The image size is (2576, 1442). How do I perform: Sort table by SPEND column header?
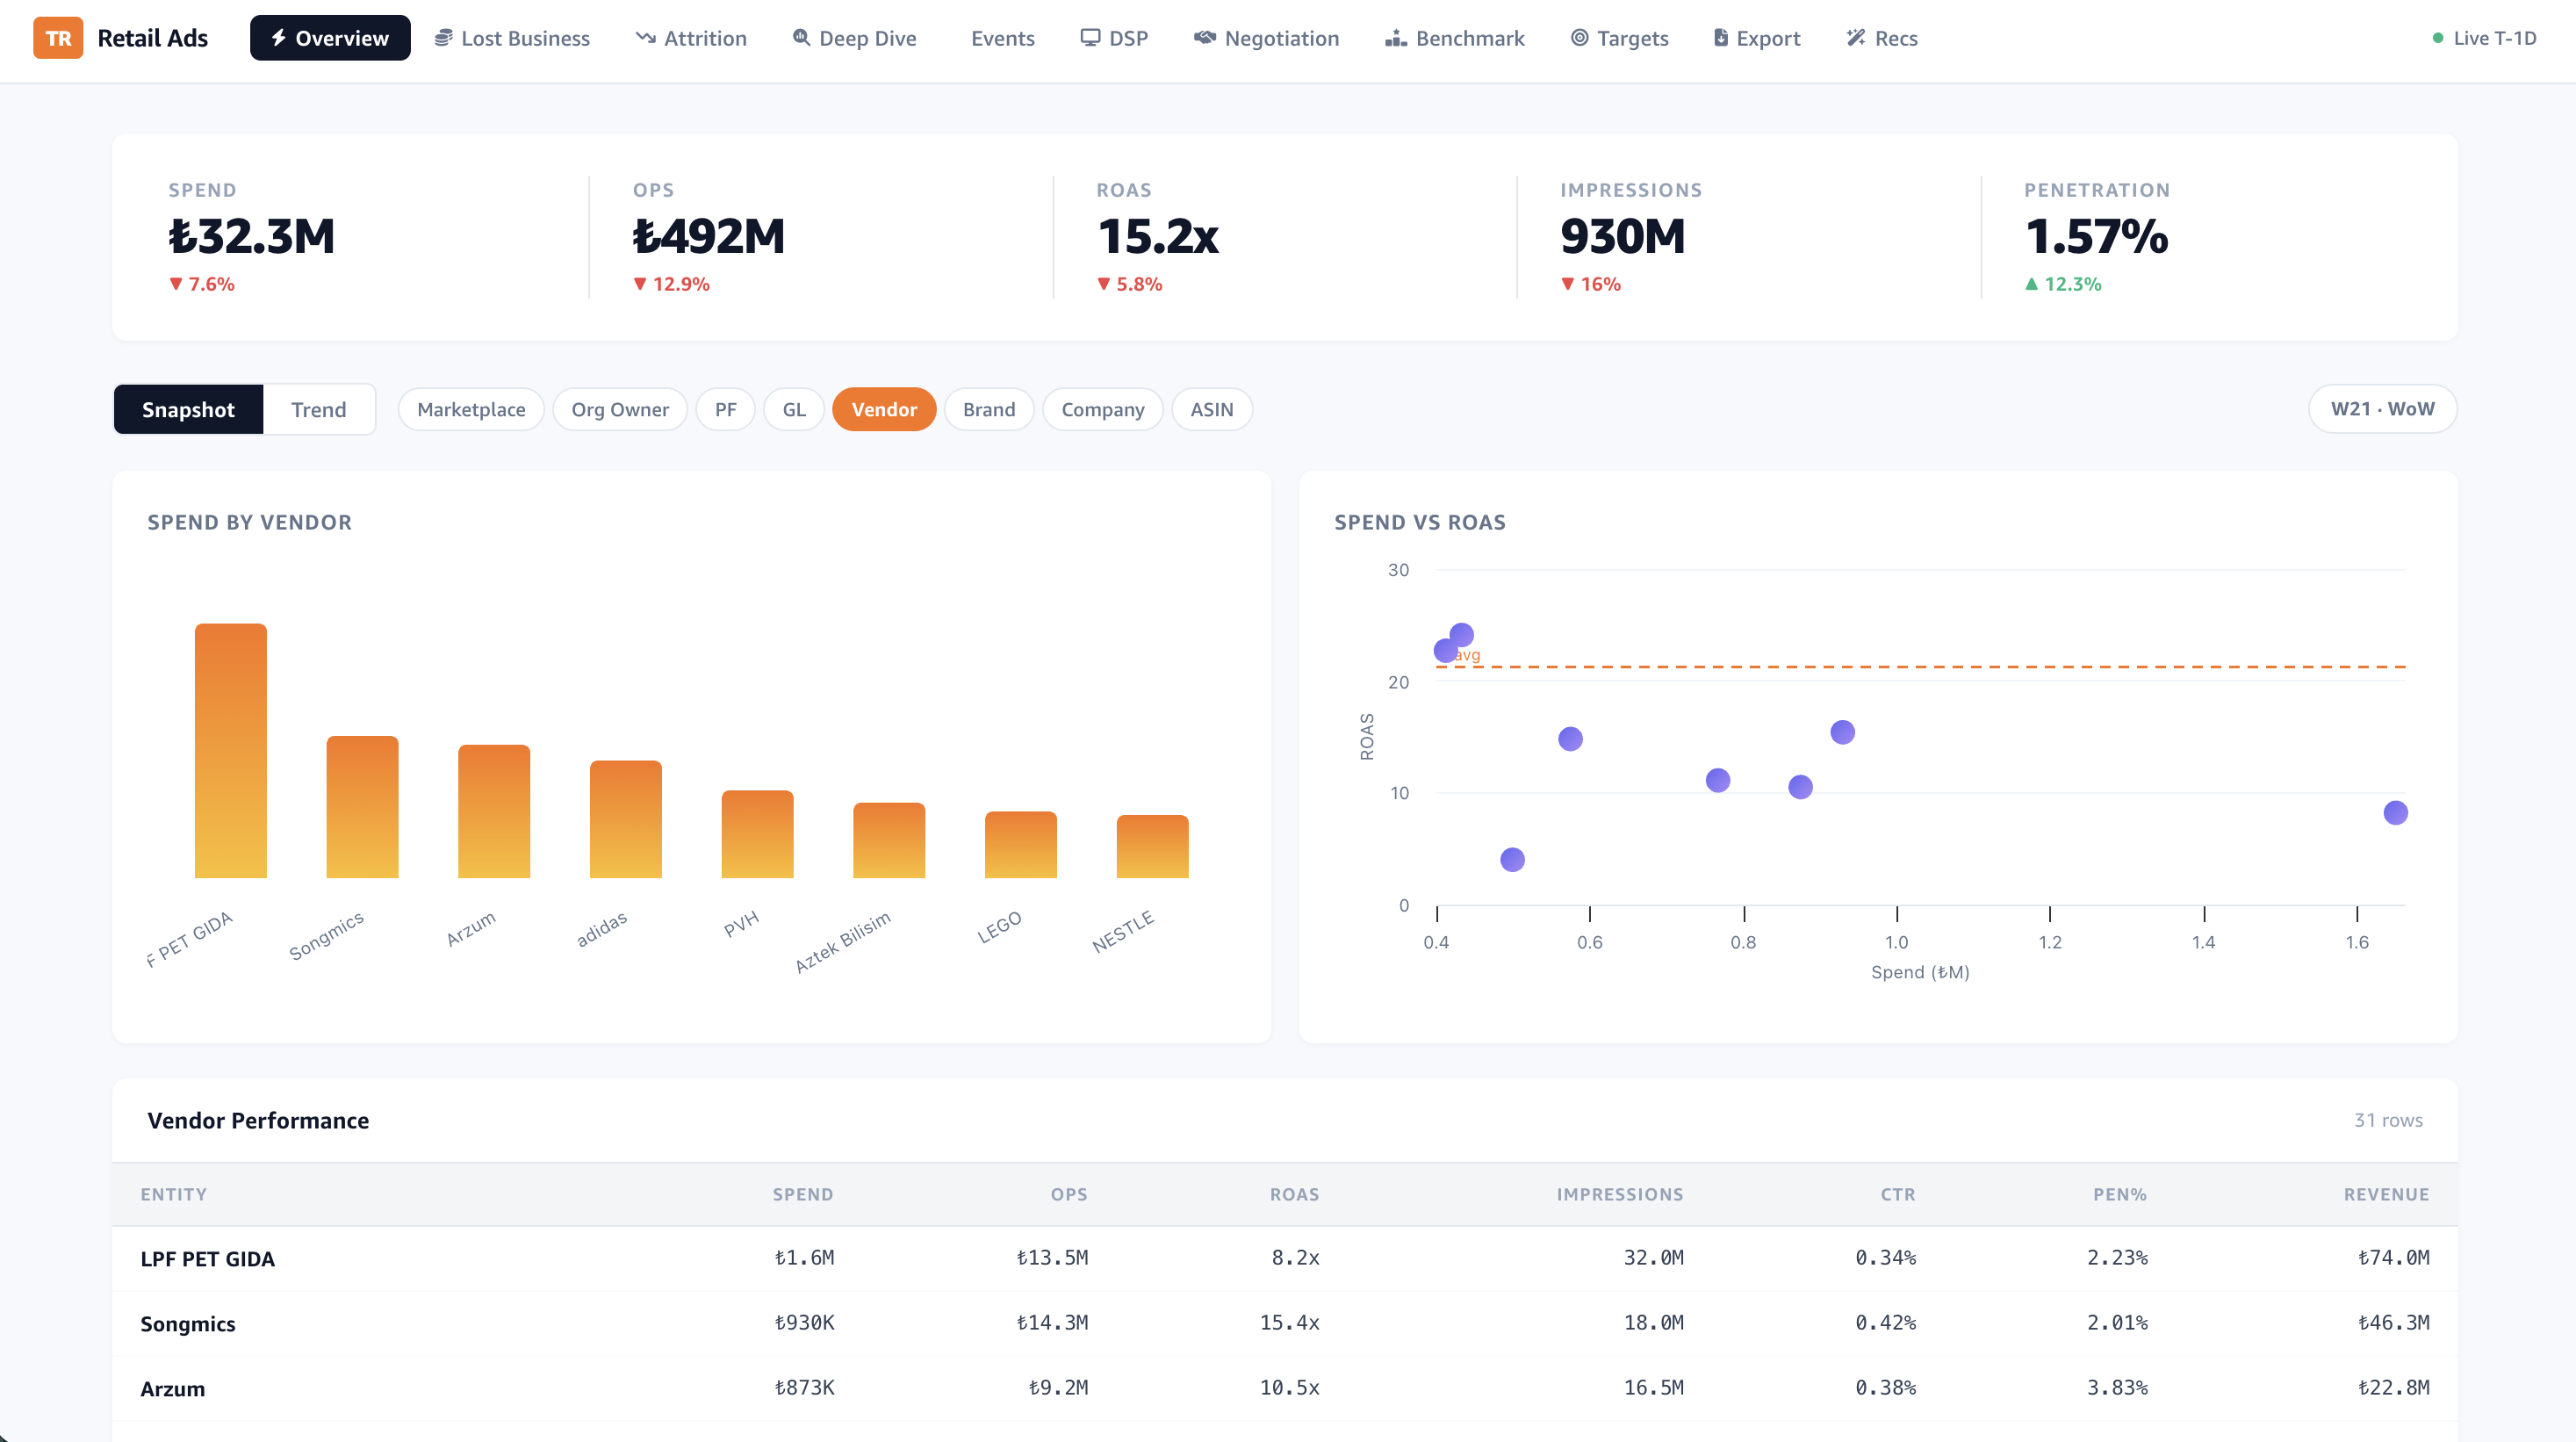click(803, 1194)
